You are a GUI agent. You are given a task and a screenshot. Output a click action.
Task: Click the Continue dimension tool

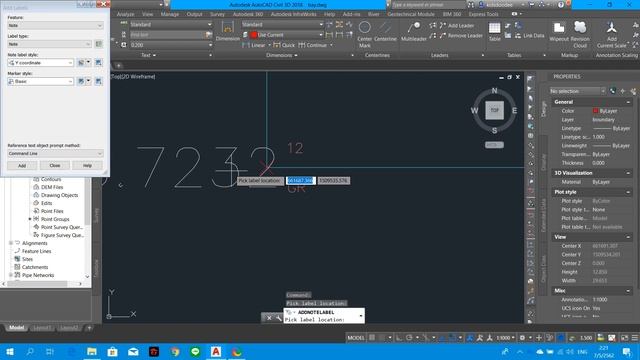click(313, 45)
